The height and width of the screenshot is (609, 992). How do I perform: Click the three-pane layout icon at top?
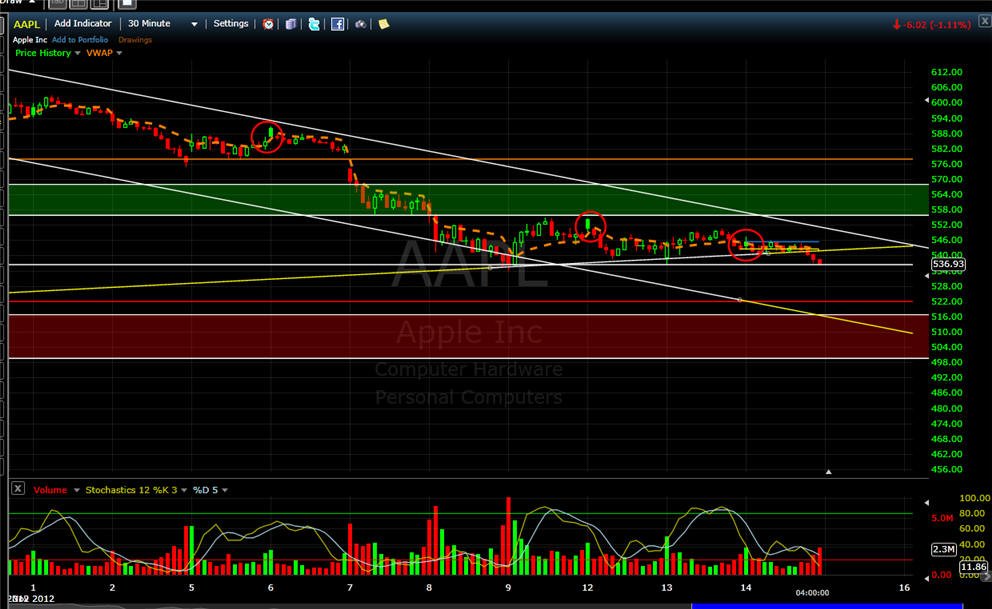[x=100, y=4]
